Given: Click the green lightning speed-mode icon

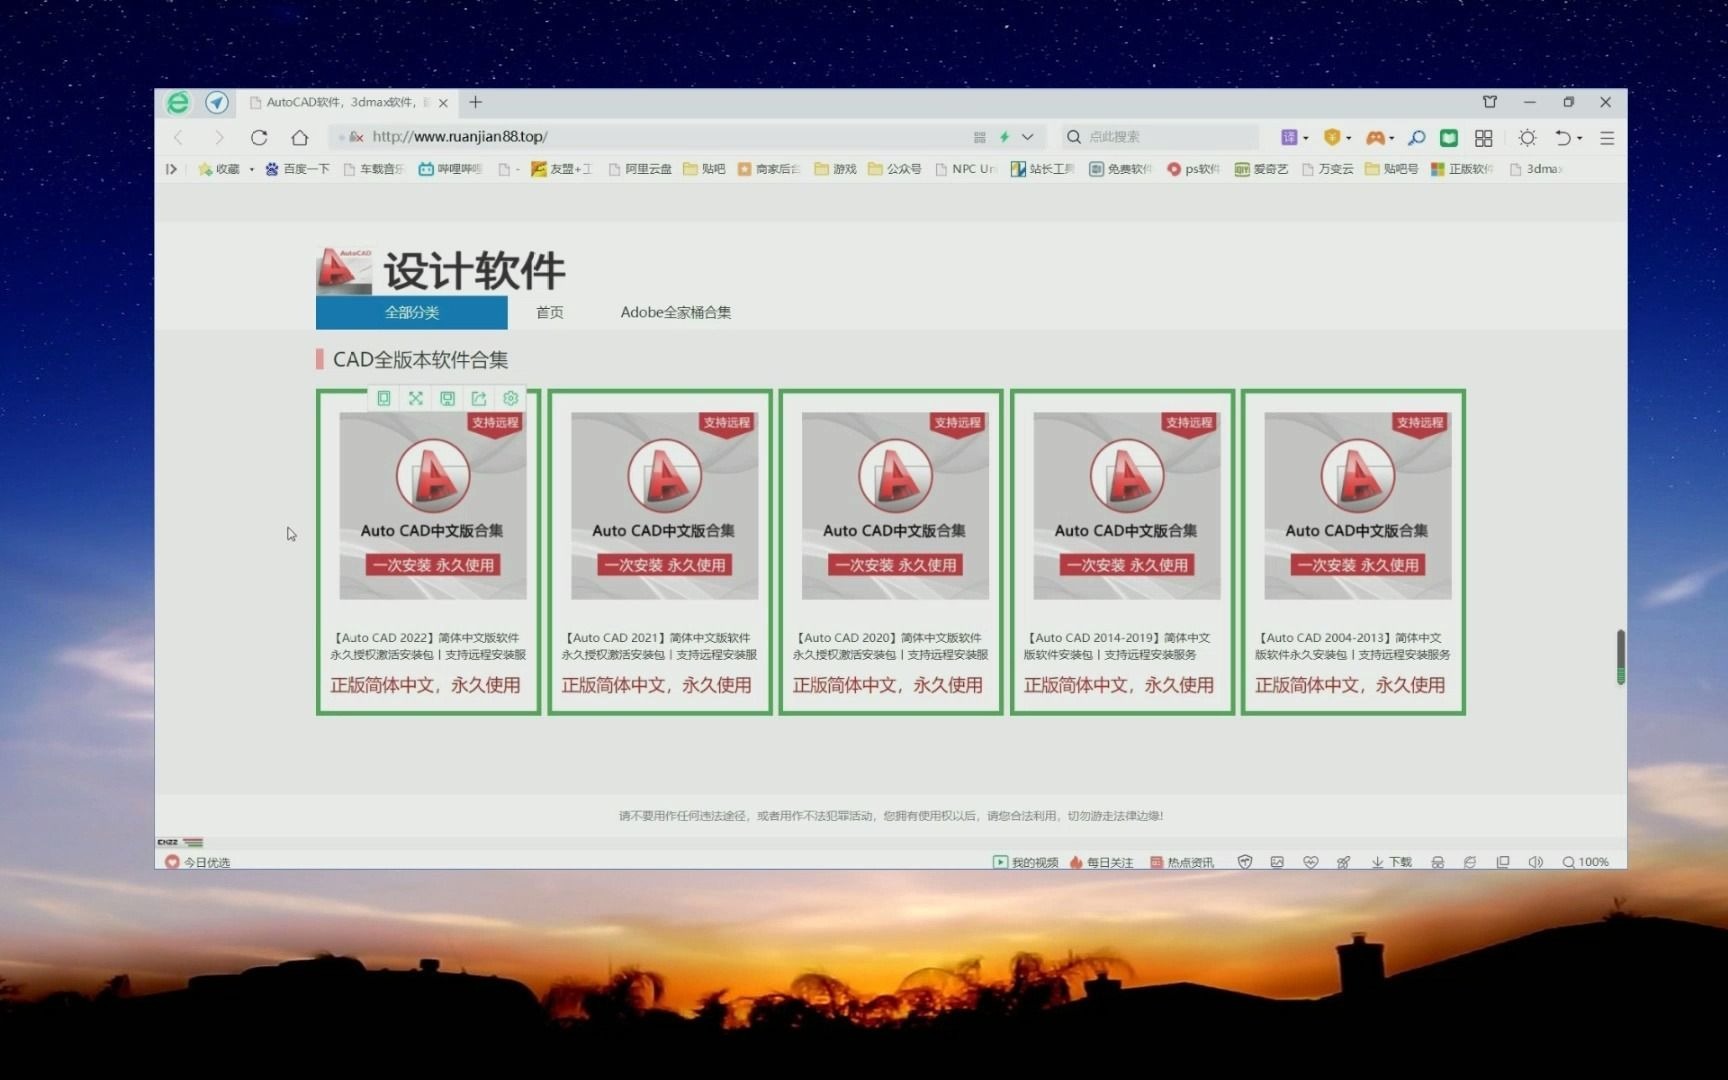Looking at the screenshot, I should (x=1005, y=137).
